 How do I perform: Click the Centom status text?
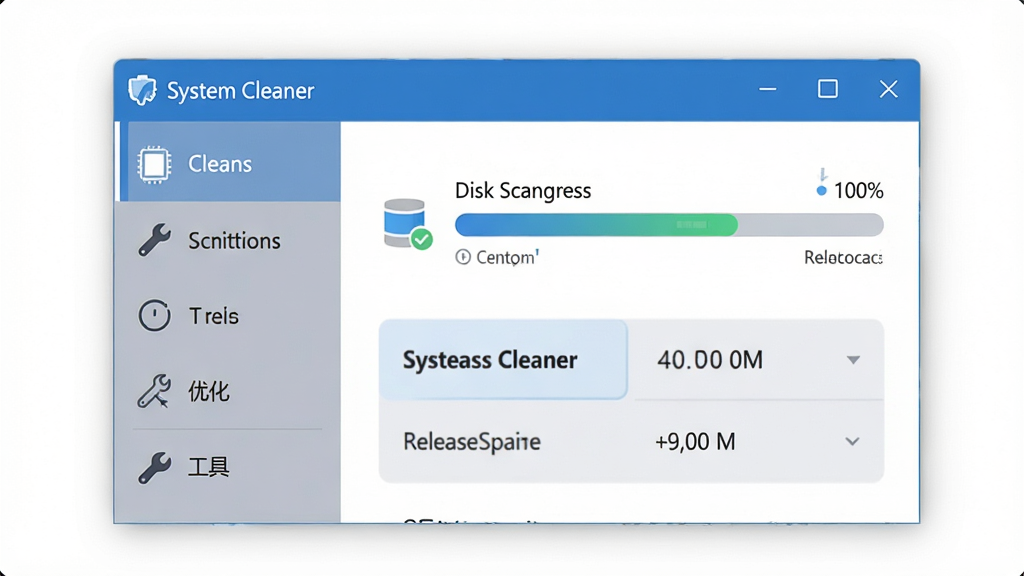coord(507,257)
